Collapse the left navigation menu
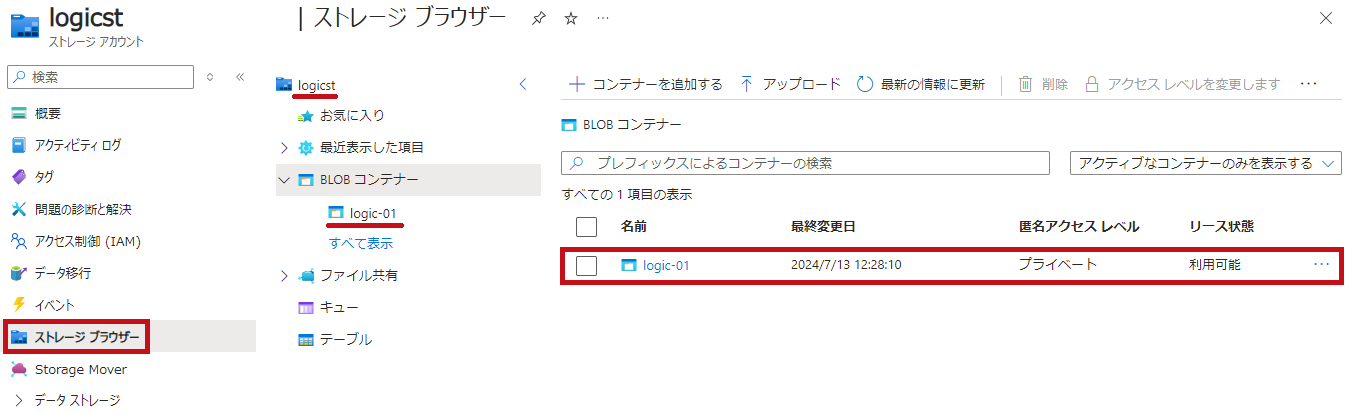 [240, 77]
